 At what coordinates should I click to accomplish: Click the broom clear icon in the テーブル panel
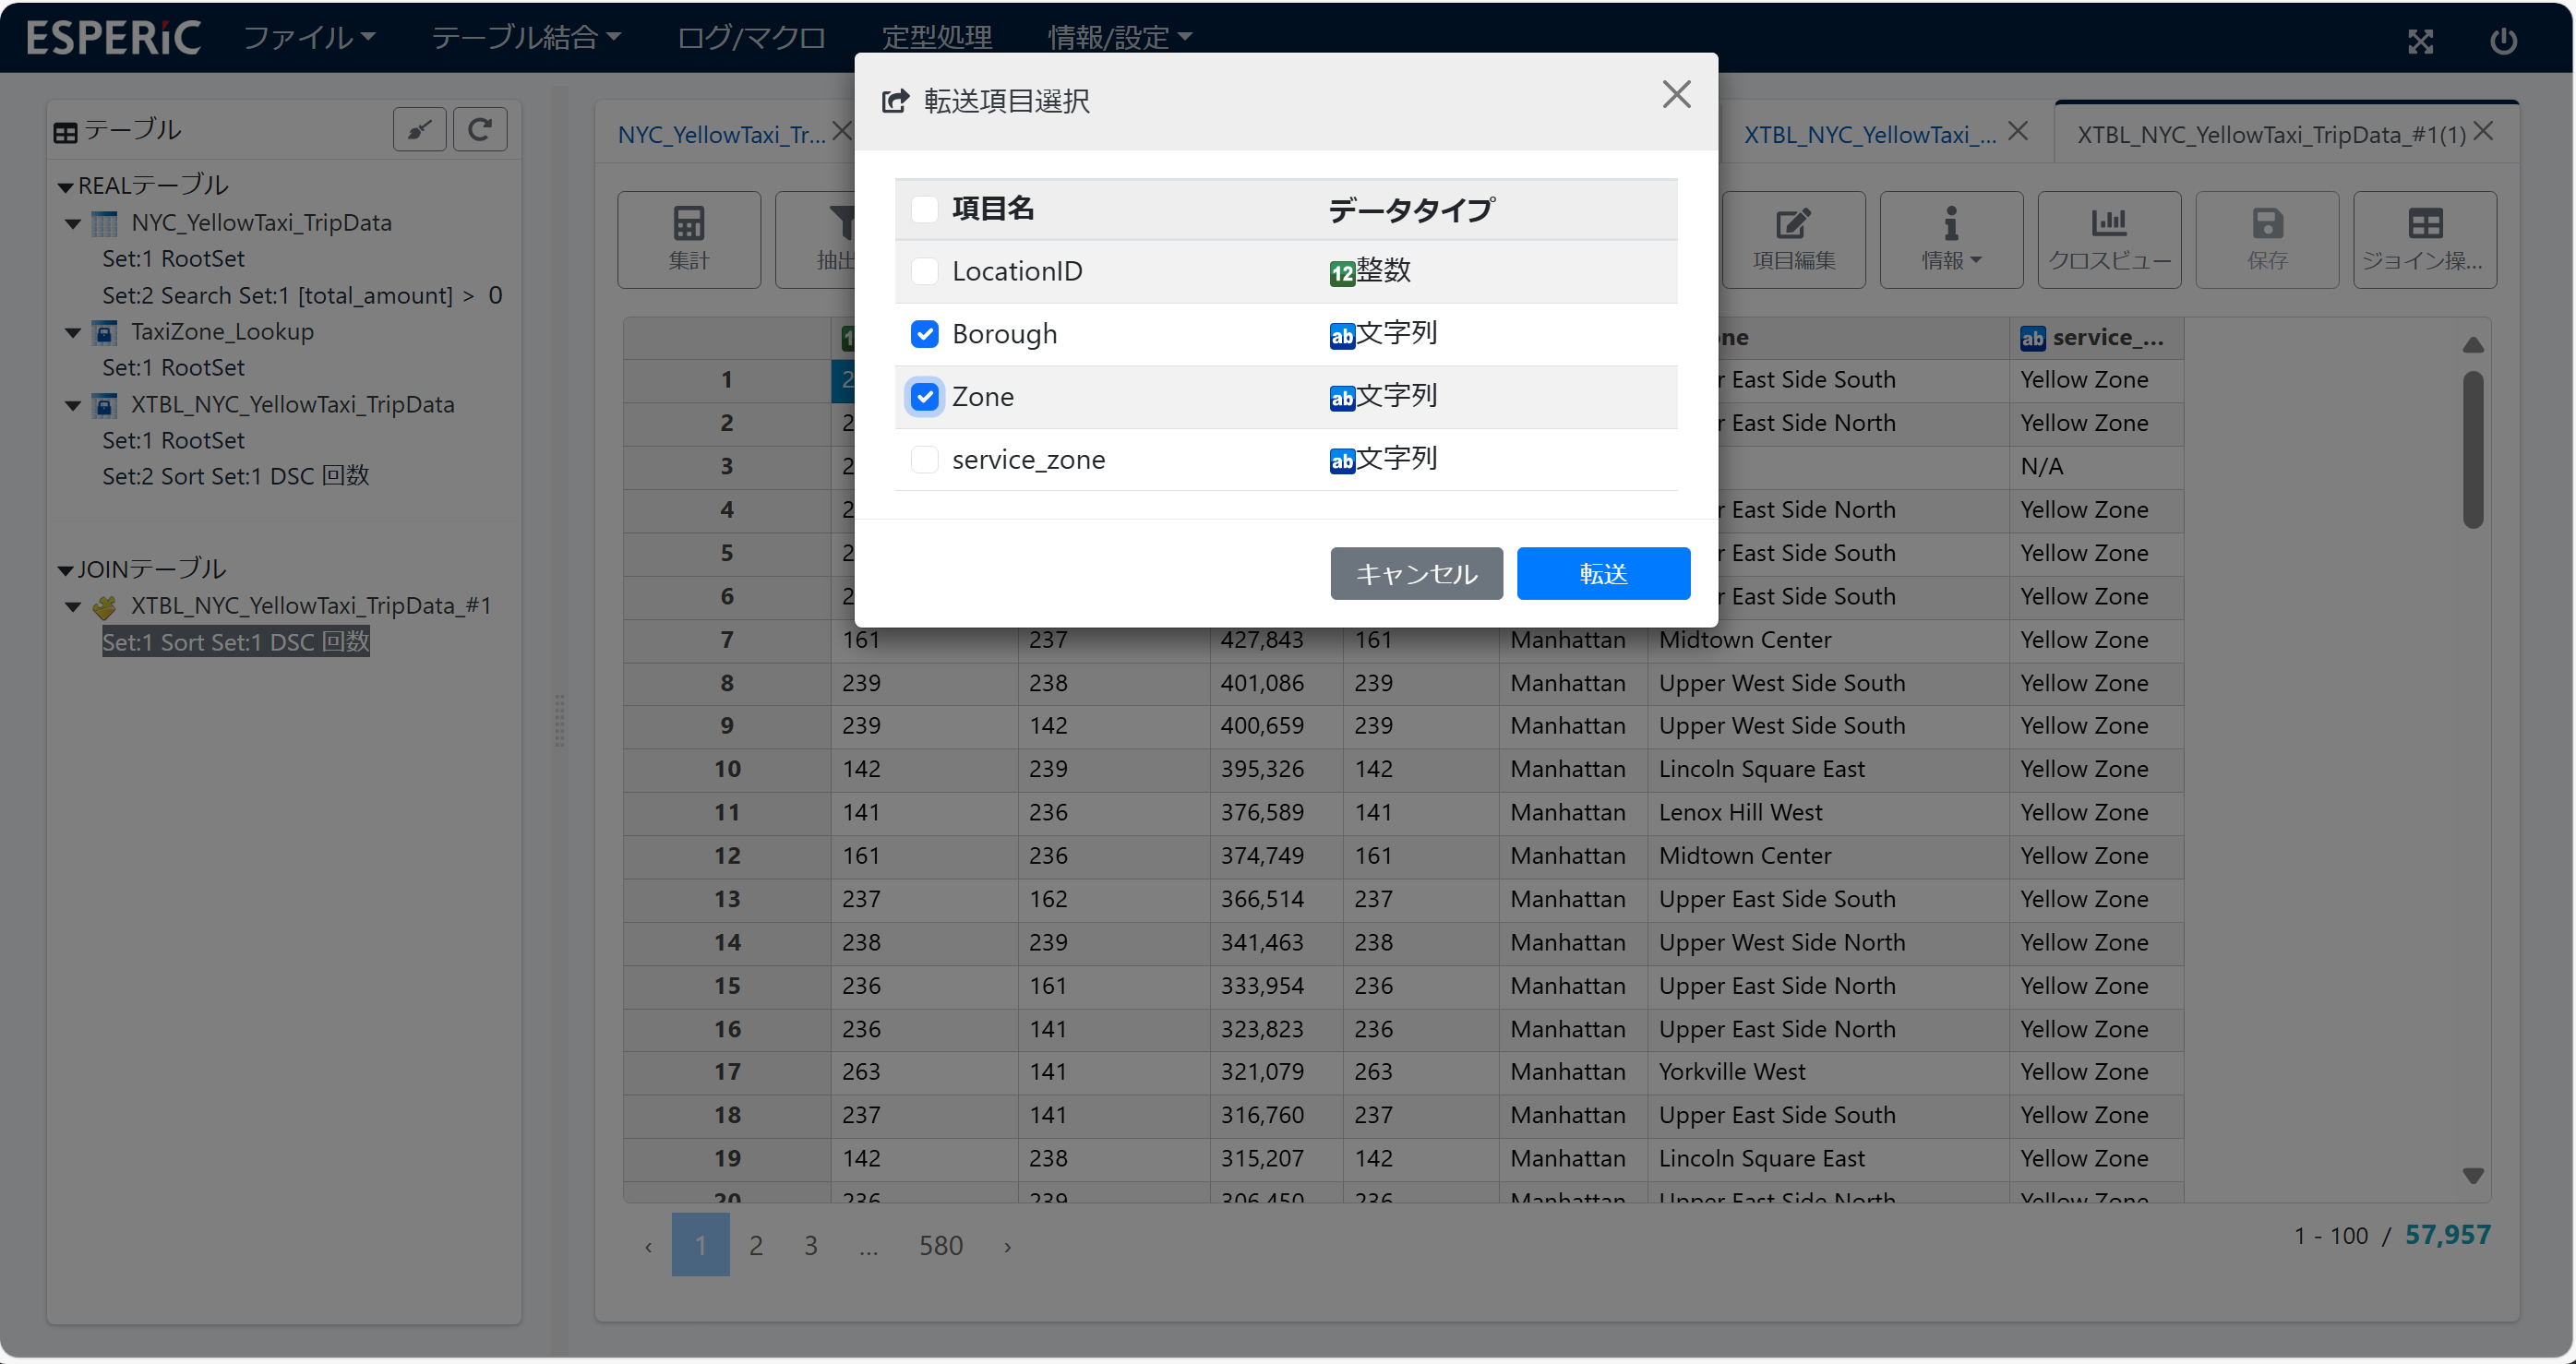420,129
